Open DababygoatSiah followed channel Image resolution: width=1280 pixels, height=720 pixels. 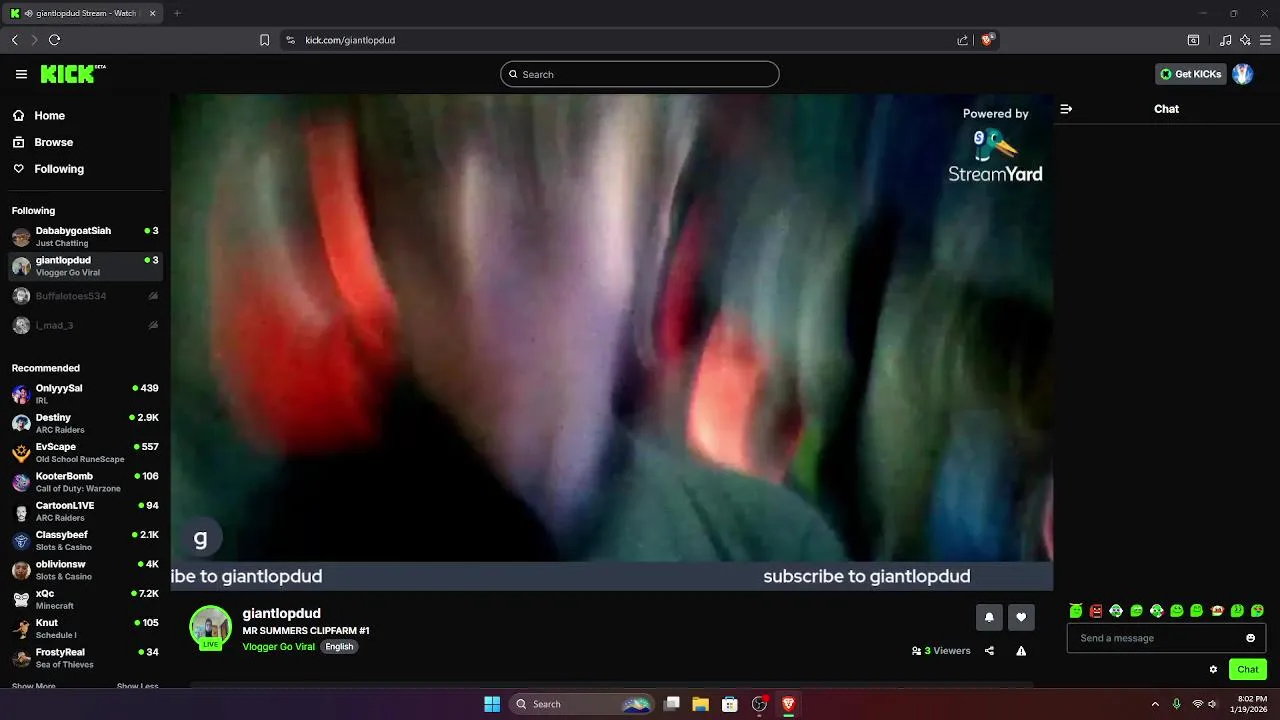pos(85,236)
